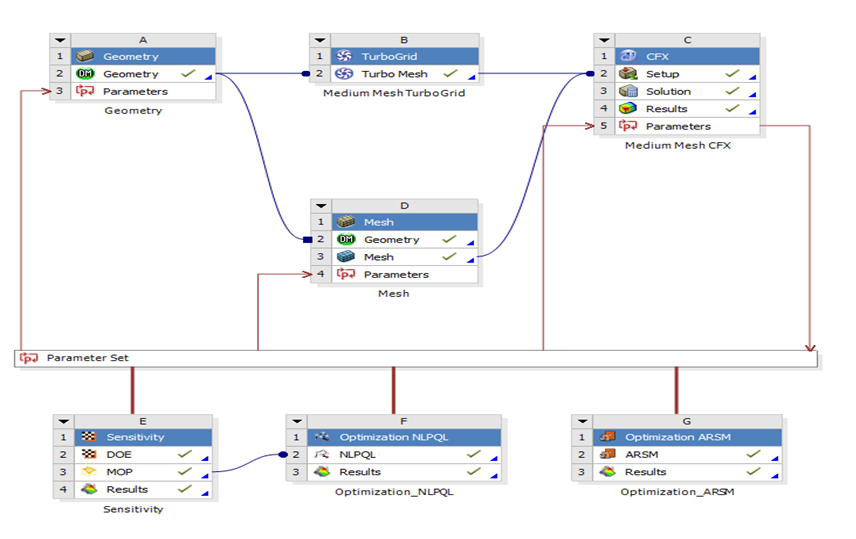The height and width of the screenshot is (539, 856).
Task: Click the Mesh system header icon in D
Action: tap(346, 222)
